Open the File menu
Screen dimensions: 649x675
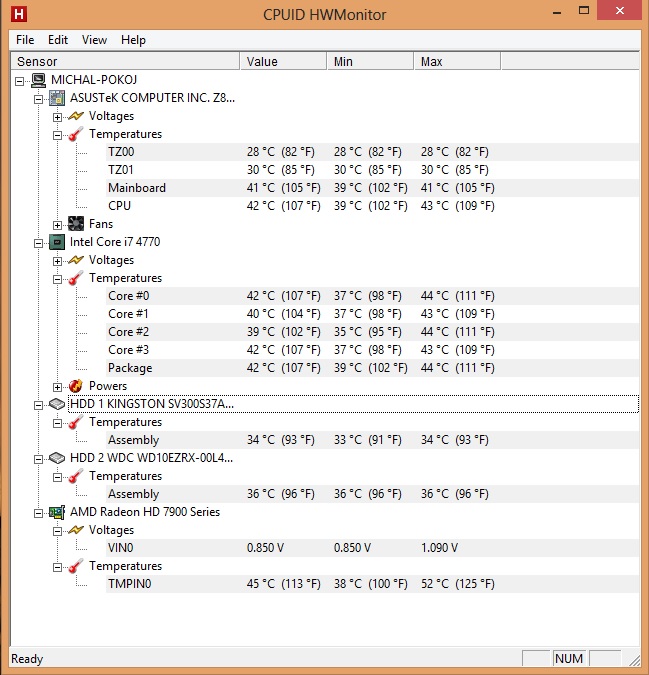point(25,40)
